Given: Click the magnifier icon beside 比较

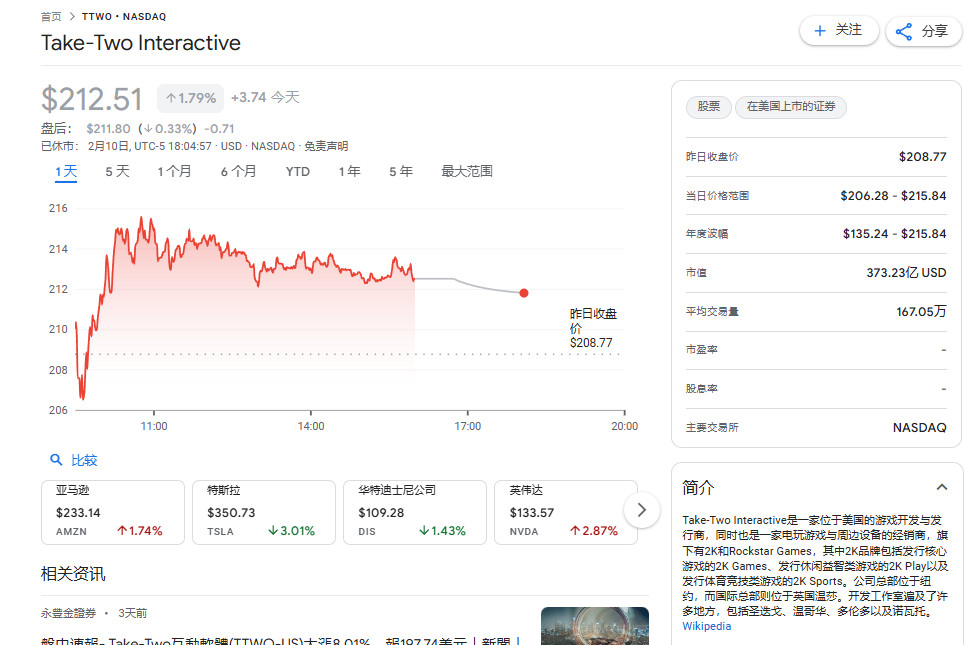Looking at the screenshot, I should click(x=56, y=460).
